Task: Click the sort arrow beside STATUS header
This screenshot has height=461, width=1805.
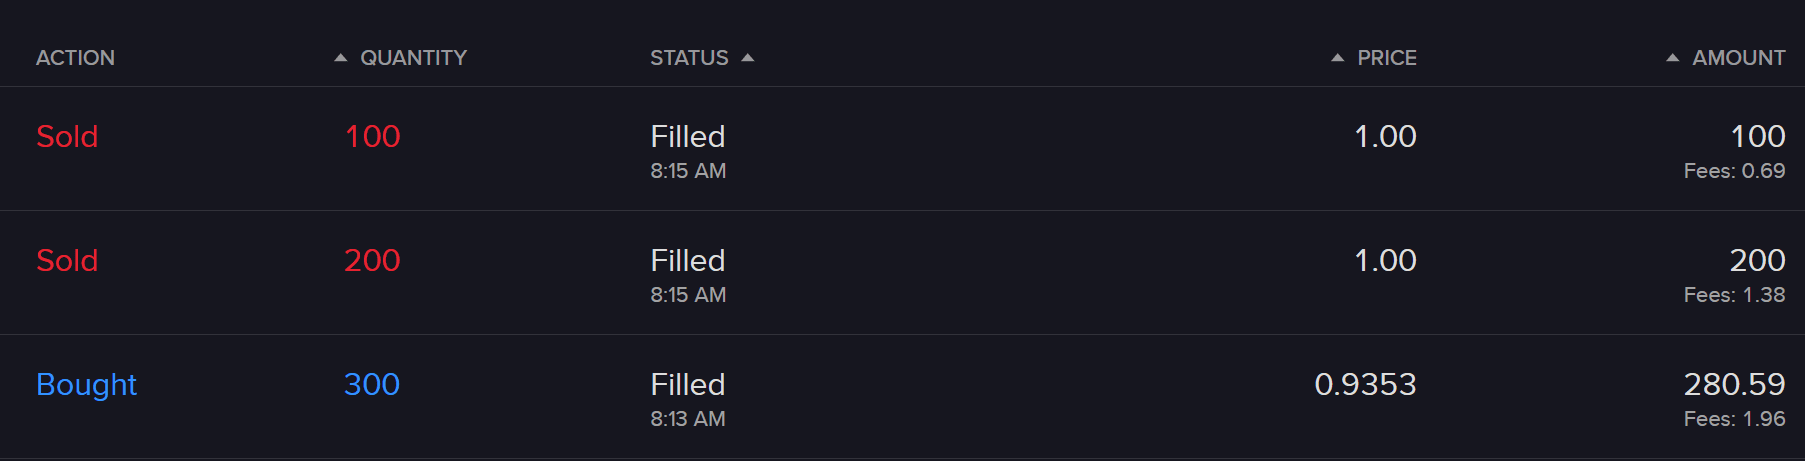Action: coord(748,58)
